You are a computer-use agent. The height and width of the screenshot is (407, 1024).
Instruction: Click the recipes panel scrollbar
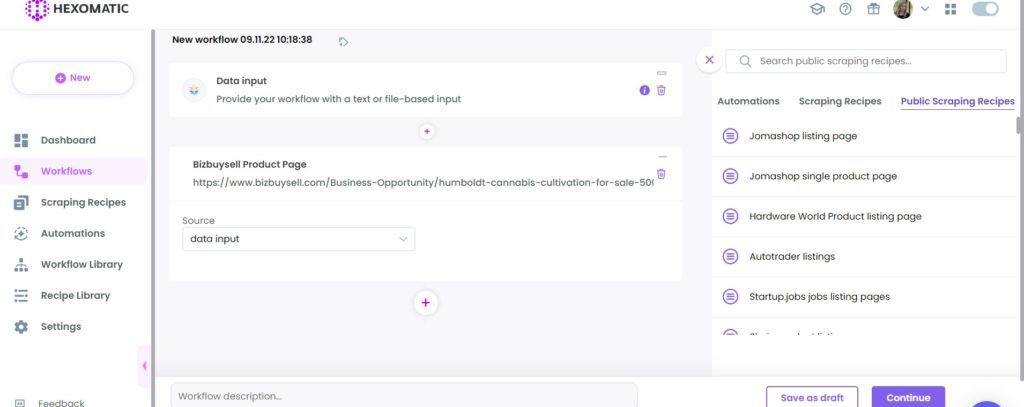pyautogui.click(x=1019, y=125)
